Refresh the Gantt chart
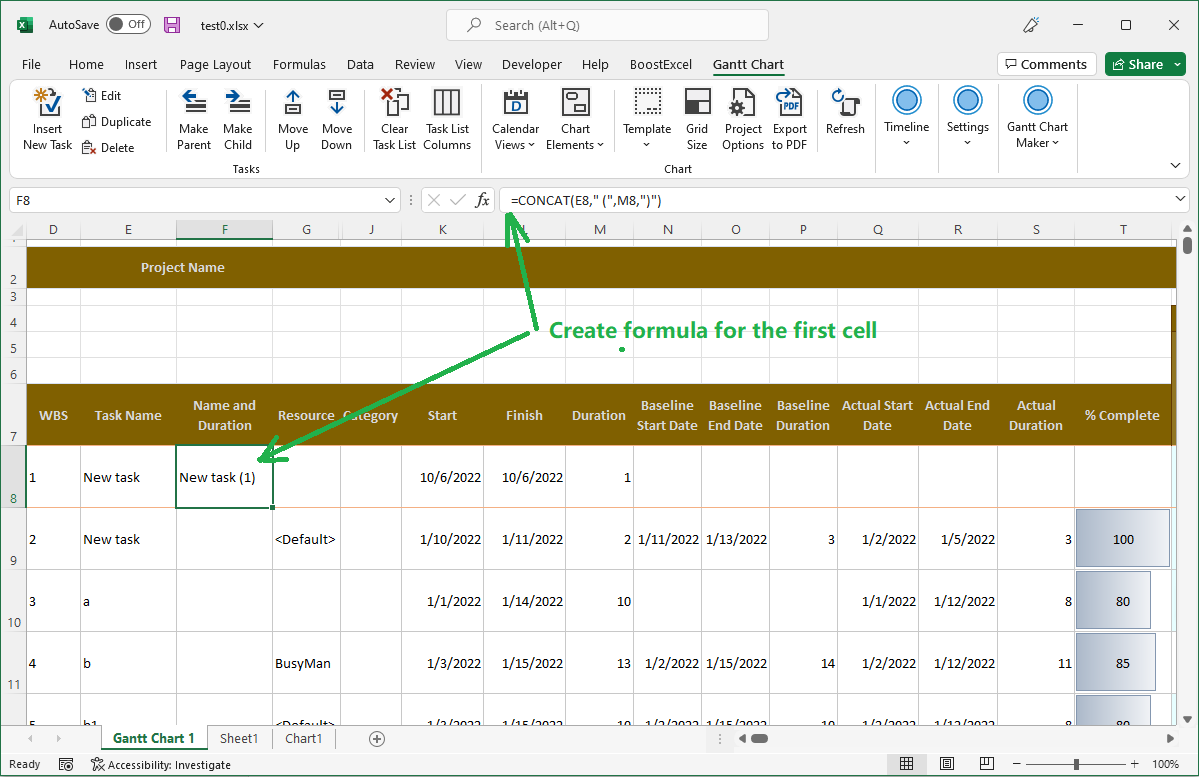The width and height of the screenshot is (1199, 777). tap(845, 118)
